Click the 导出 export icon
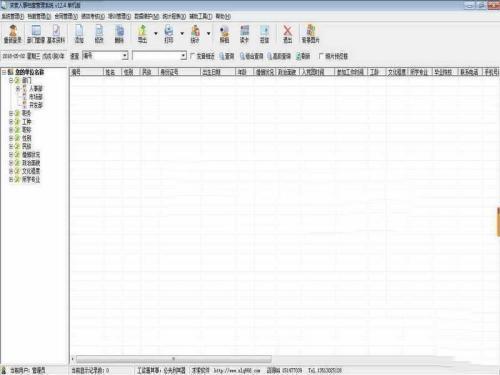Viewport: 500px width, 375px height. pyautogui.click(x=142, y=34)
